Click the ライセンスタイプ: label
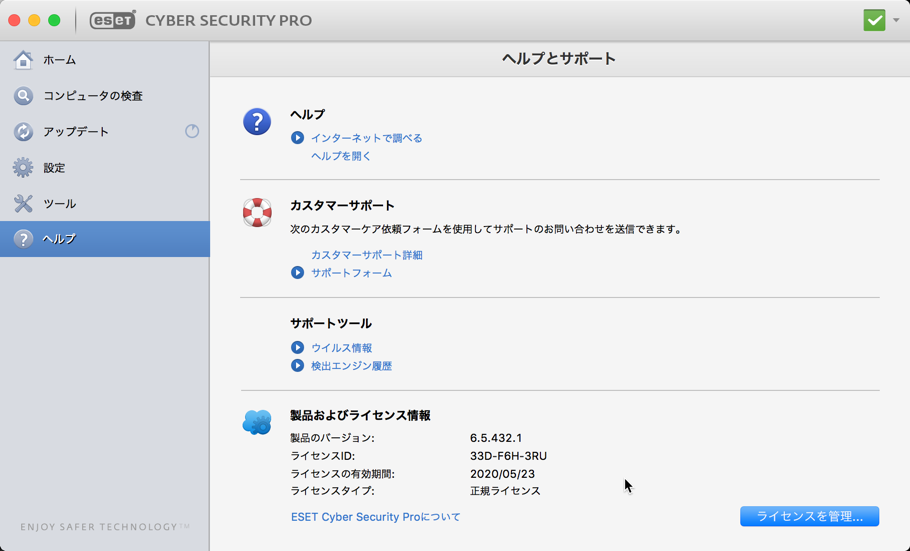 tap(333, 491)
